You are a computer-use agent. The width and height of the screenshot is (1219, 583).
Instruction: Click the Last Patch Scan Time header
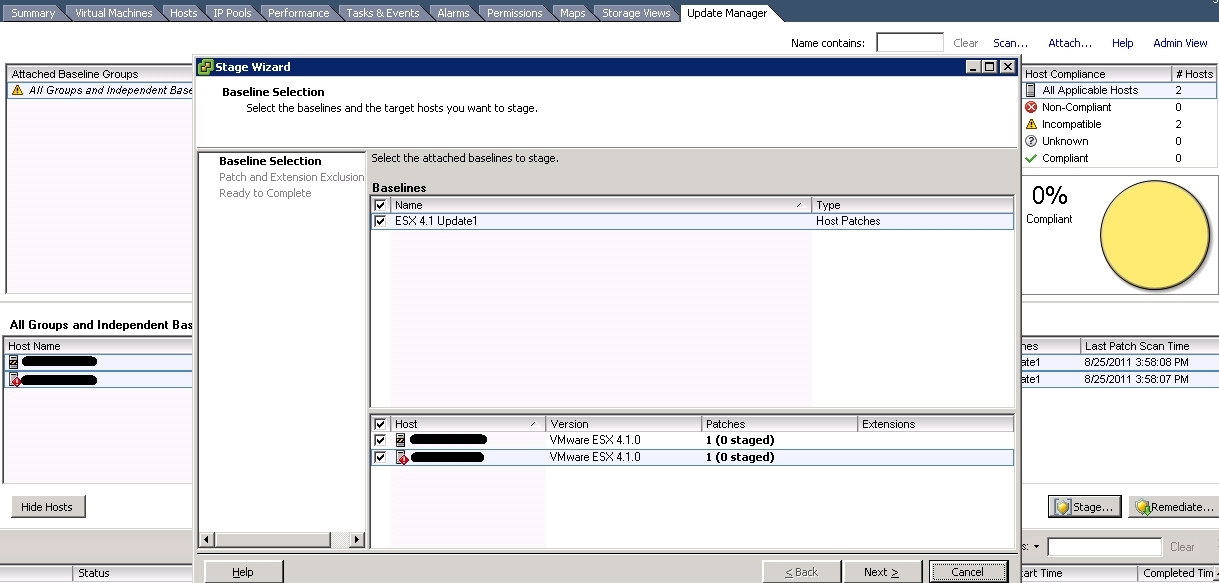coord(1149,346)
